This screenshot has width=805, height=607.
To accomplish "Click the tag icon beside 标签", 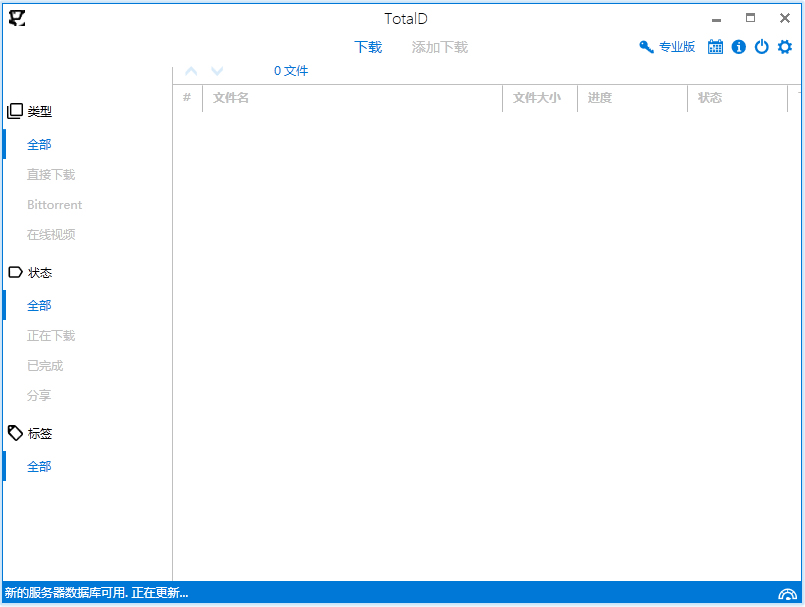I will [14, 432].
